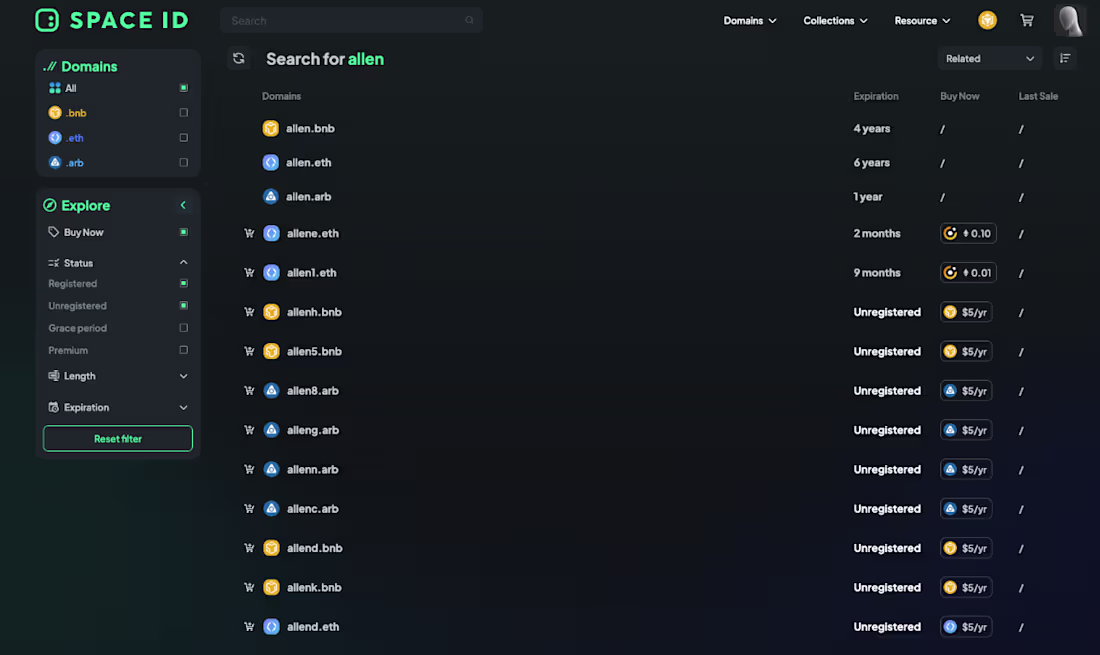Click the search magnifier icon
Image resolution: width=1100 pixels, height=655 pixels.
[469, 20]
